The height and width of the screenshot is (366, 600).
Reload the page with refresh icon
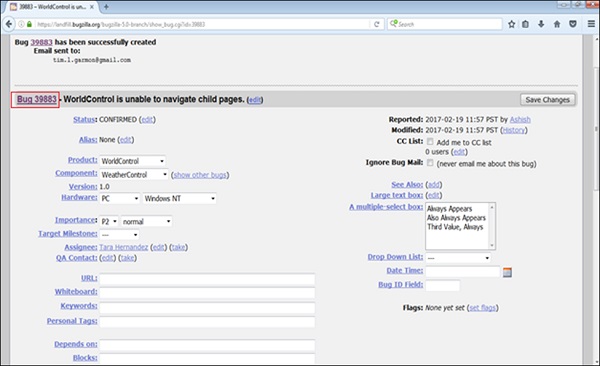[377, 24]
